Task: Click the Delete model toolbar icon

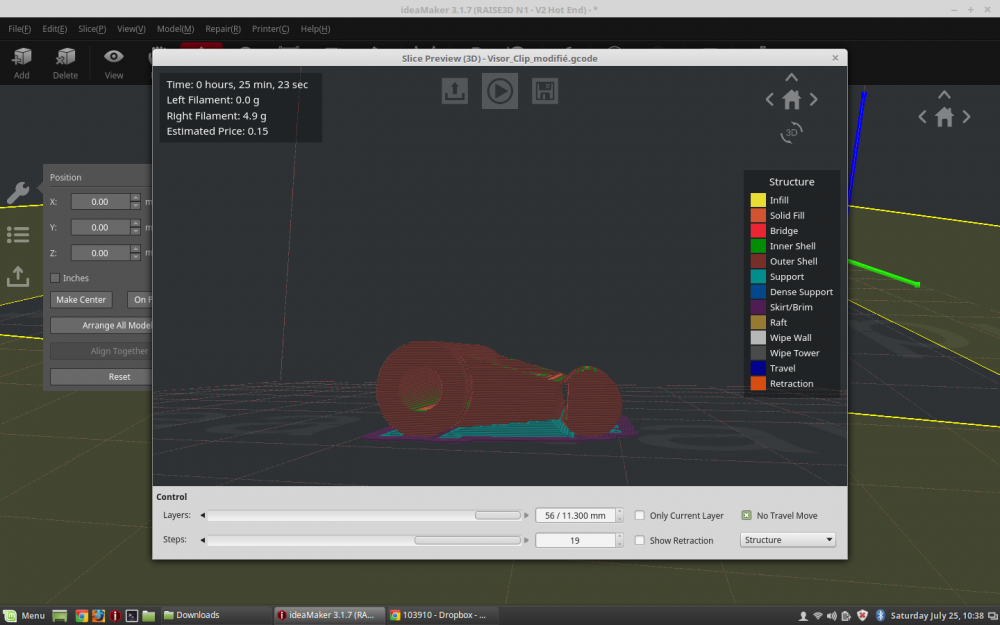Action: (65, 64)
